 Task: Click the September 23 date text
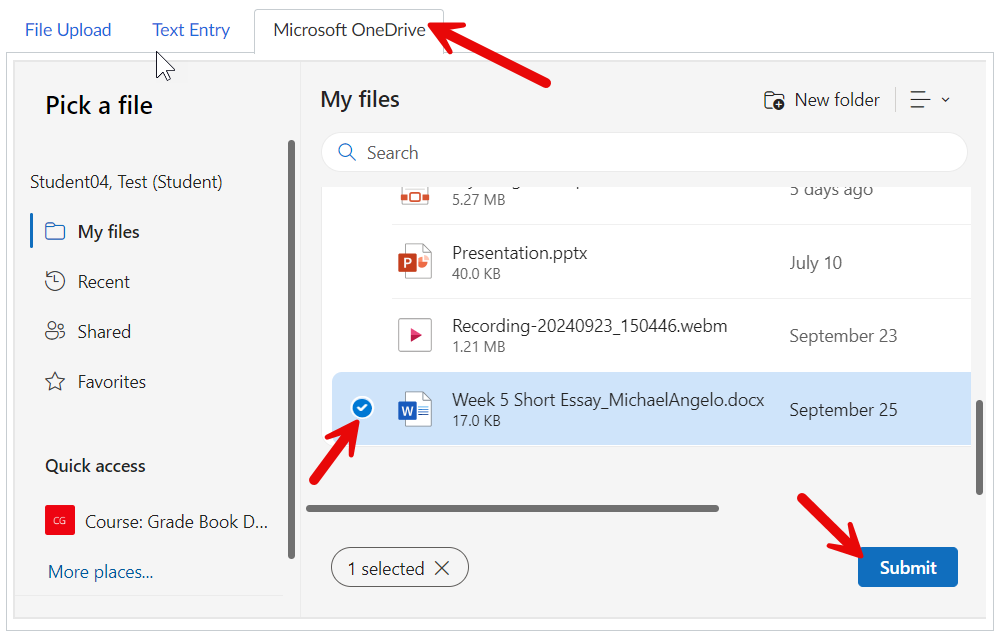[x=843, y=336]
